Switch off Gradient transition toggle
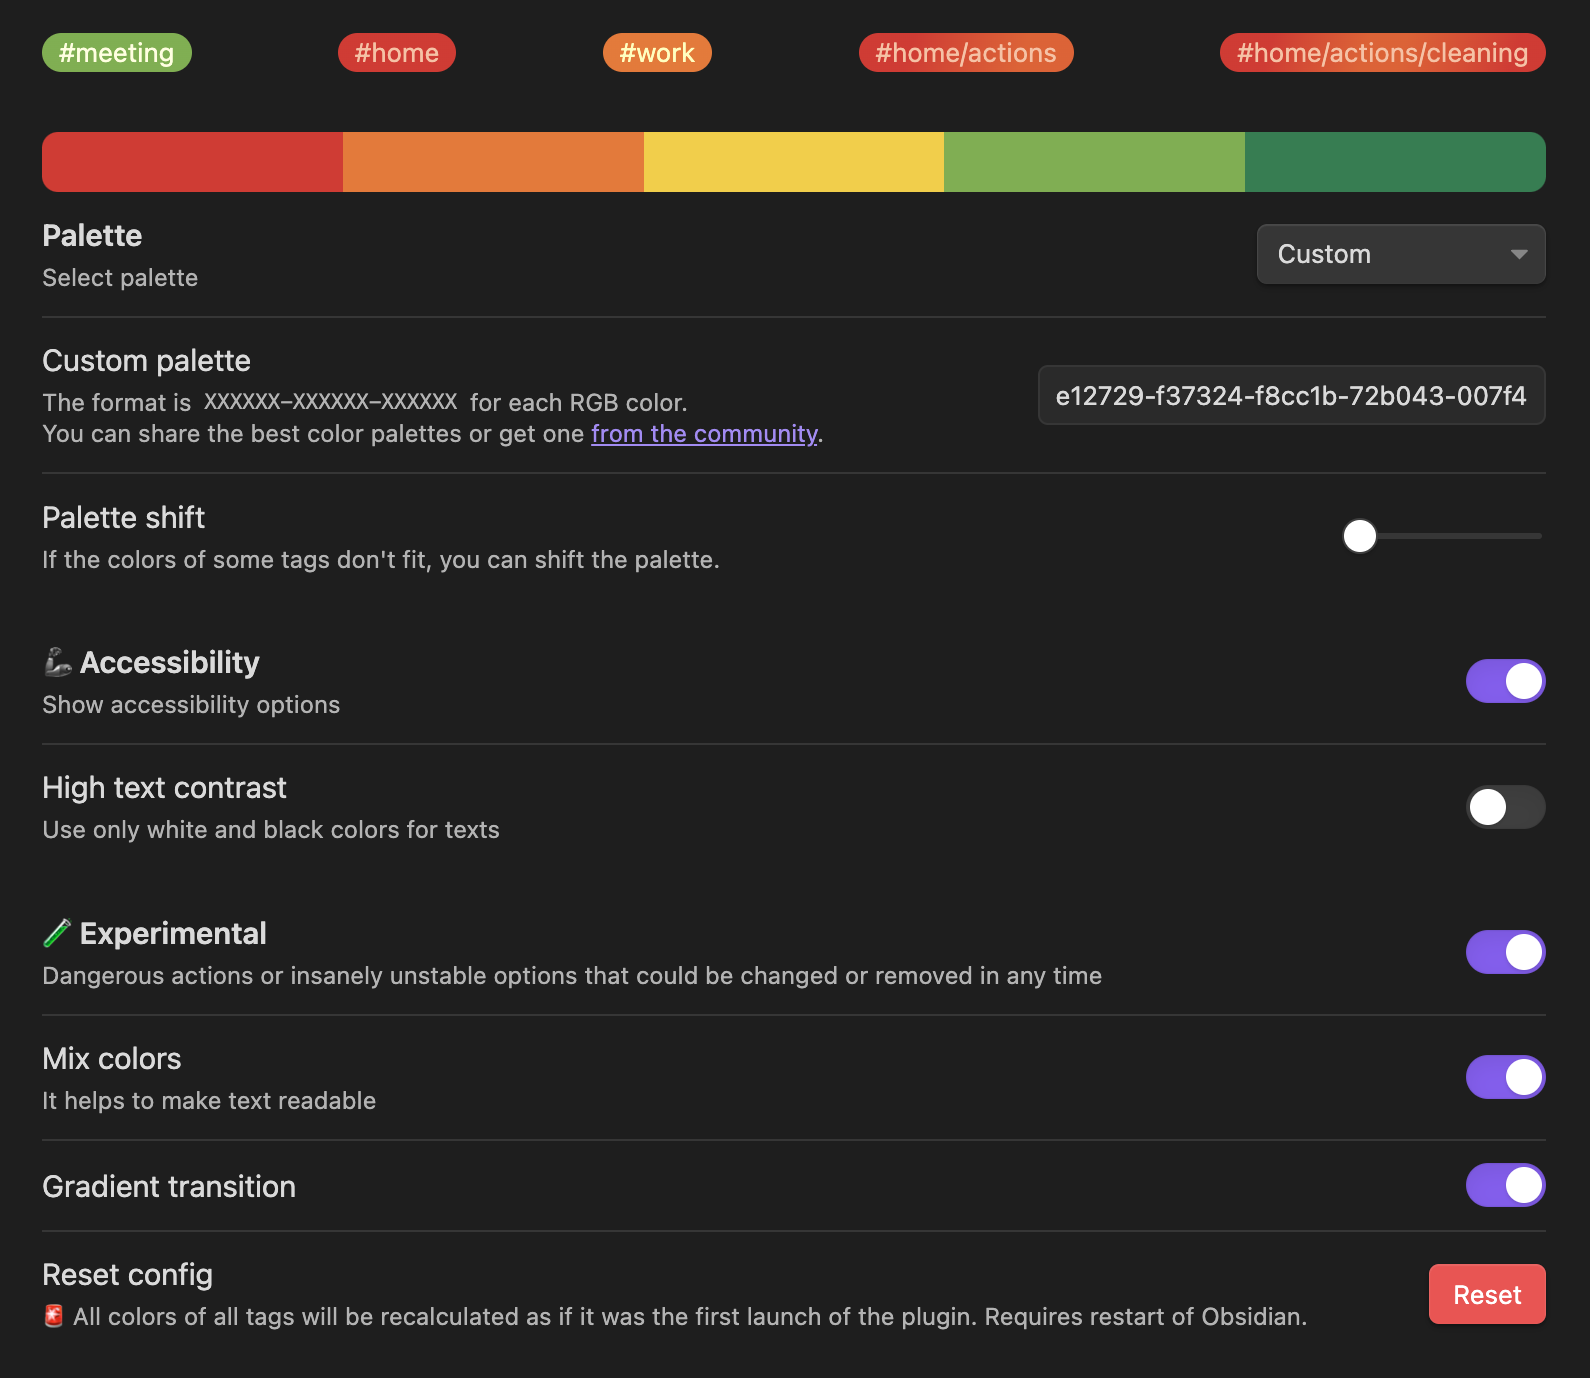The width and height of the screenshot is (1590, 1378). click(x=1505, y=1185)
